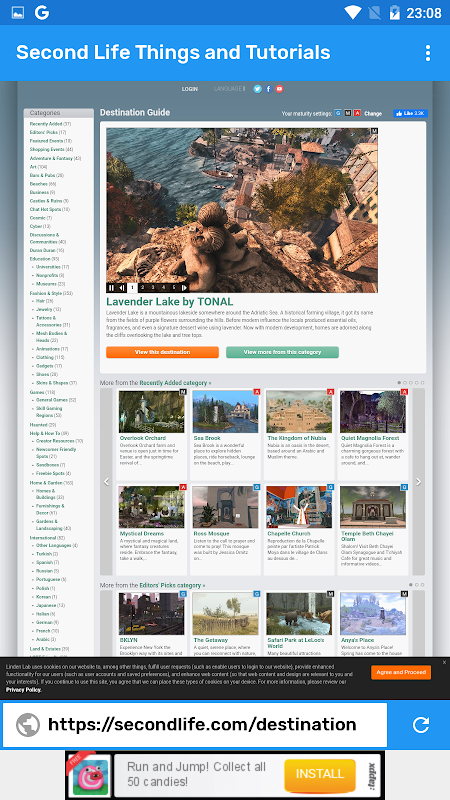The image size is (450, 800).
Task: Open the Sea Brook thumbnail
Action: point(226,412)
